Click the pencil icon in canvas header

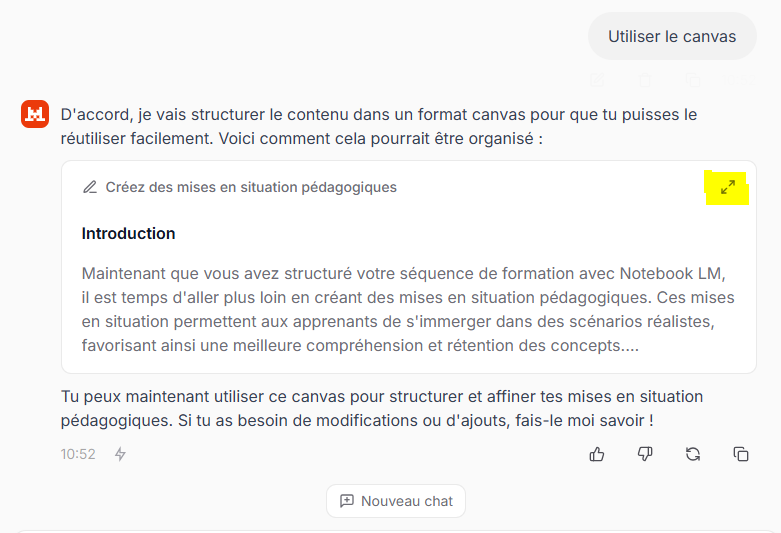(90, 187)
